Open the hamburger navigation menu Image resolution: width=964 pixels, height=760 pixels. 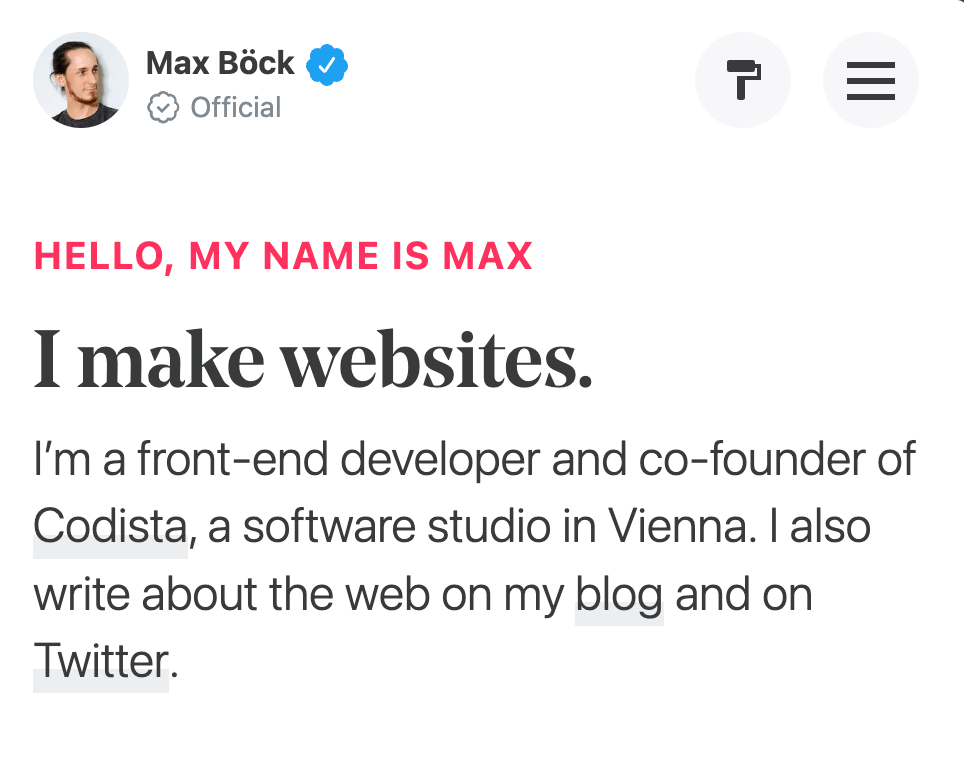click(x=871, y=80)
